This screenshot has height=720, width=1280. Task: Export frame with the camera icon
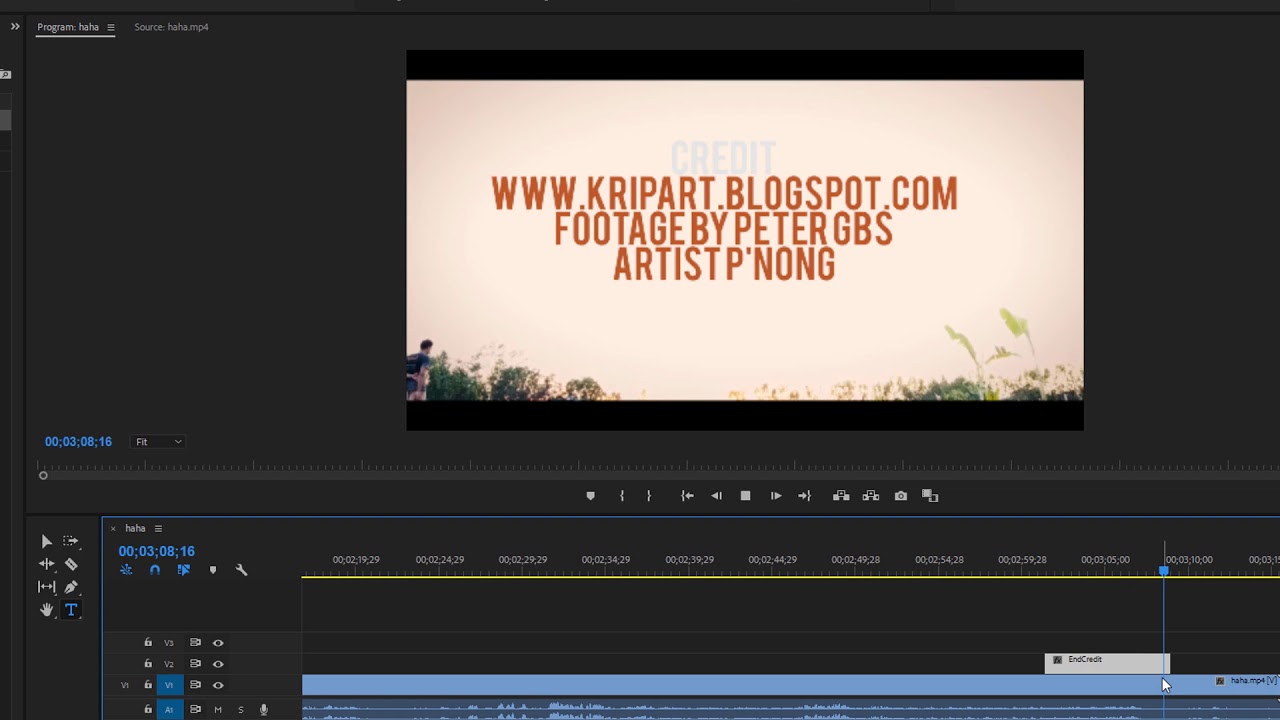(901, 496)
